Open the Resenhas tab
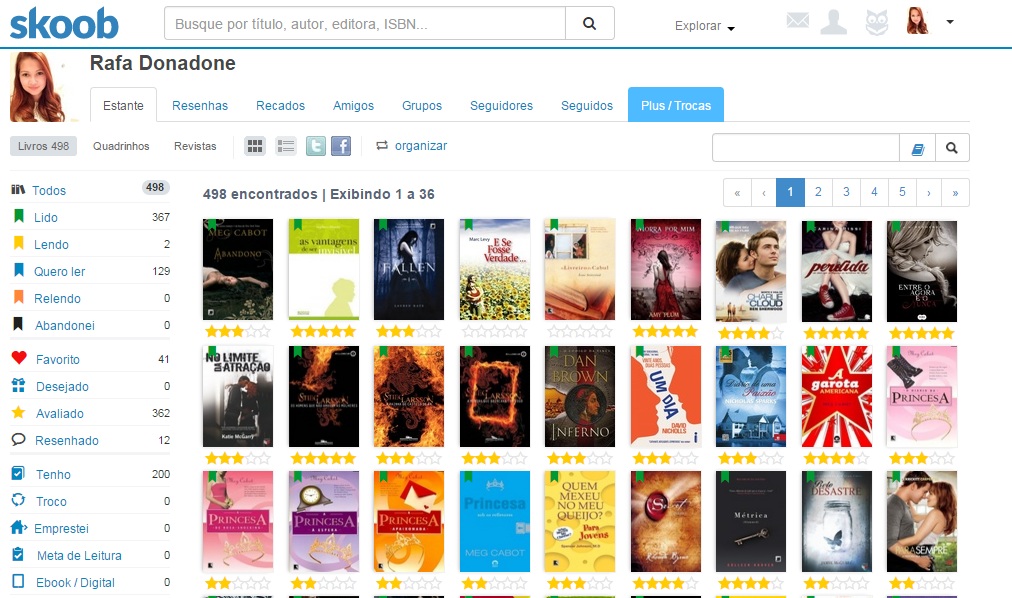1012x598 pixels. [200, 105]
